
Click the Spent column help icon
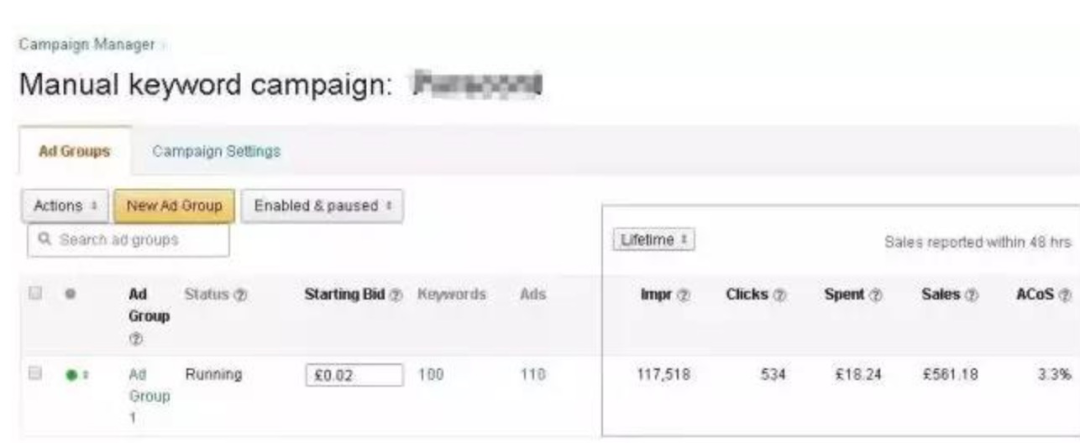tap(873, 294)
